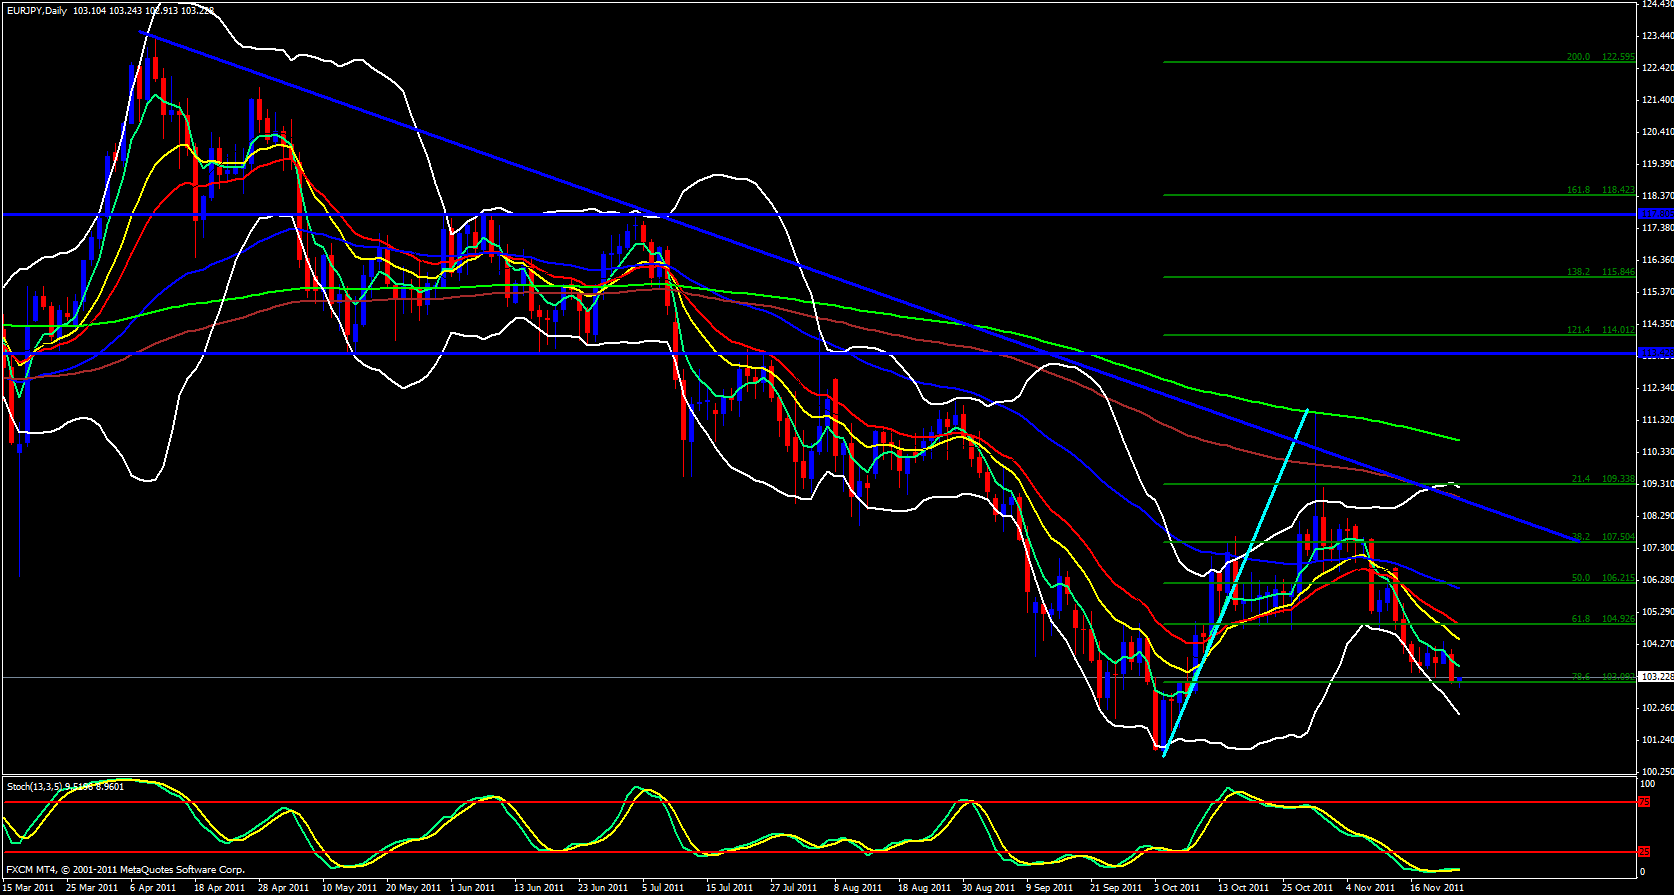Click the 3 Oct 2011 date label

coord(1176,887)
